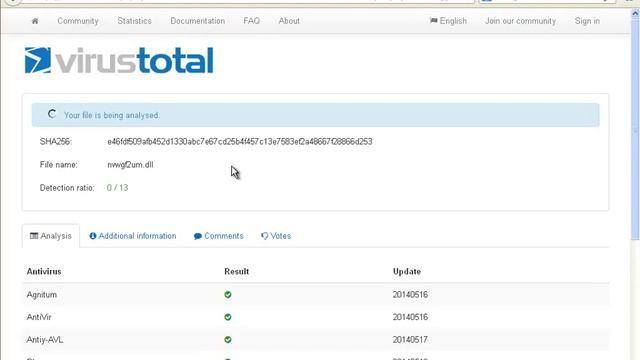
Task: Click the Agnitum update date 20140516
Action: point(410,295)
